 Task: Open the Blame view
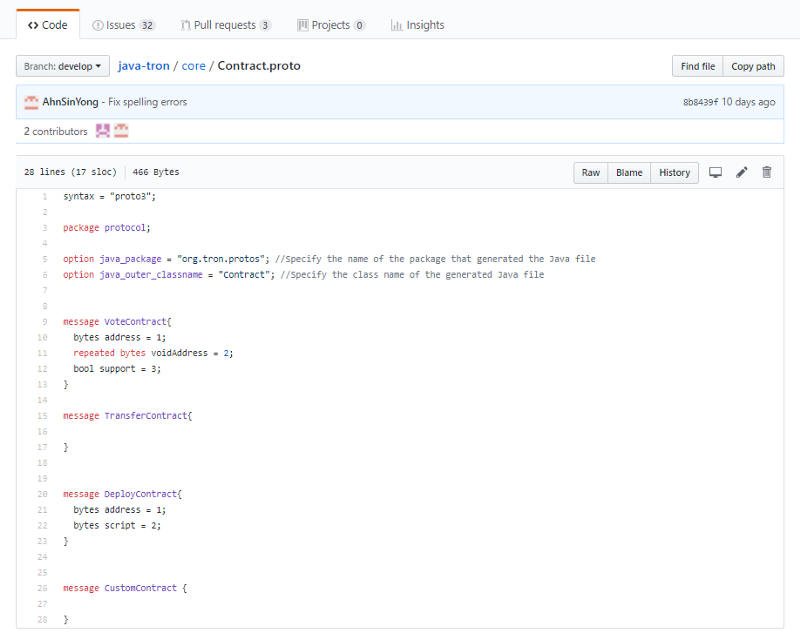click(629, 173)
